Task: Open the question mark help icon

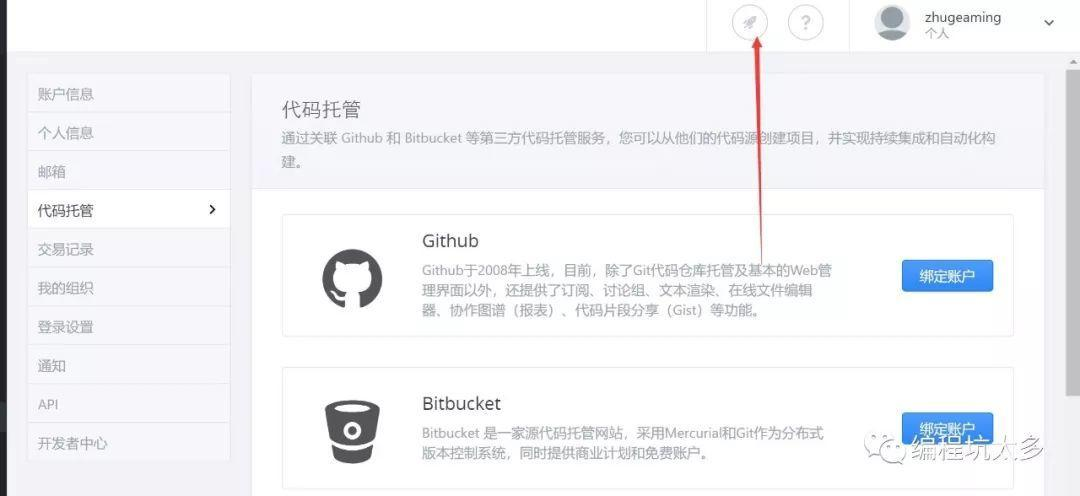Action: (x=805, y=24)
